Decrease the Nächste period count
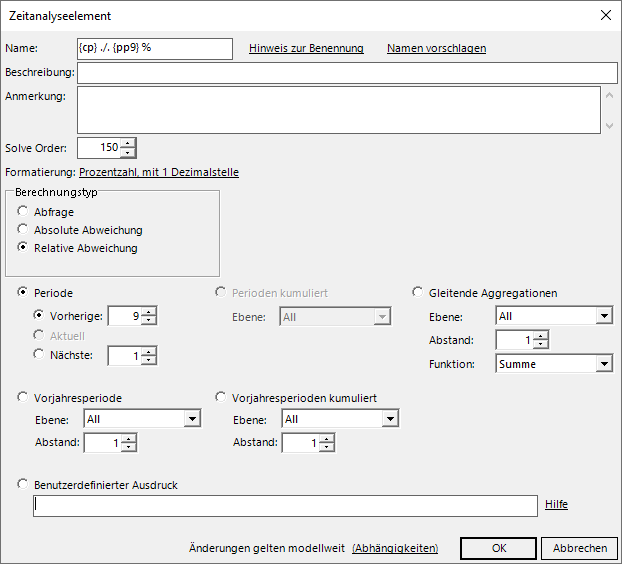 pyautogui.click(x=149, y=360)
